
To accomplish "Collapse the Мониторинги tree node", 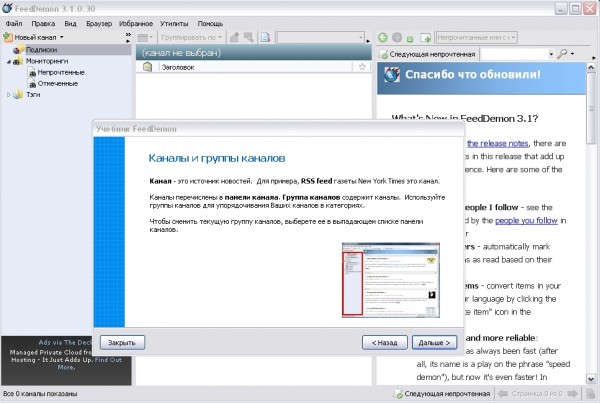I will [x=9, y=62].
